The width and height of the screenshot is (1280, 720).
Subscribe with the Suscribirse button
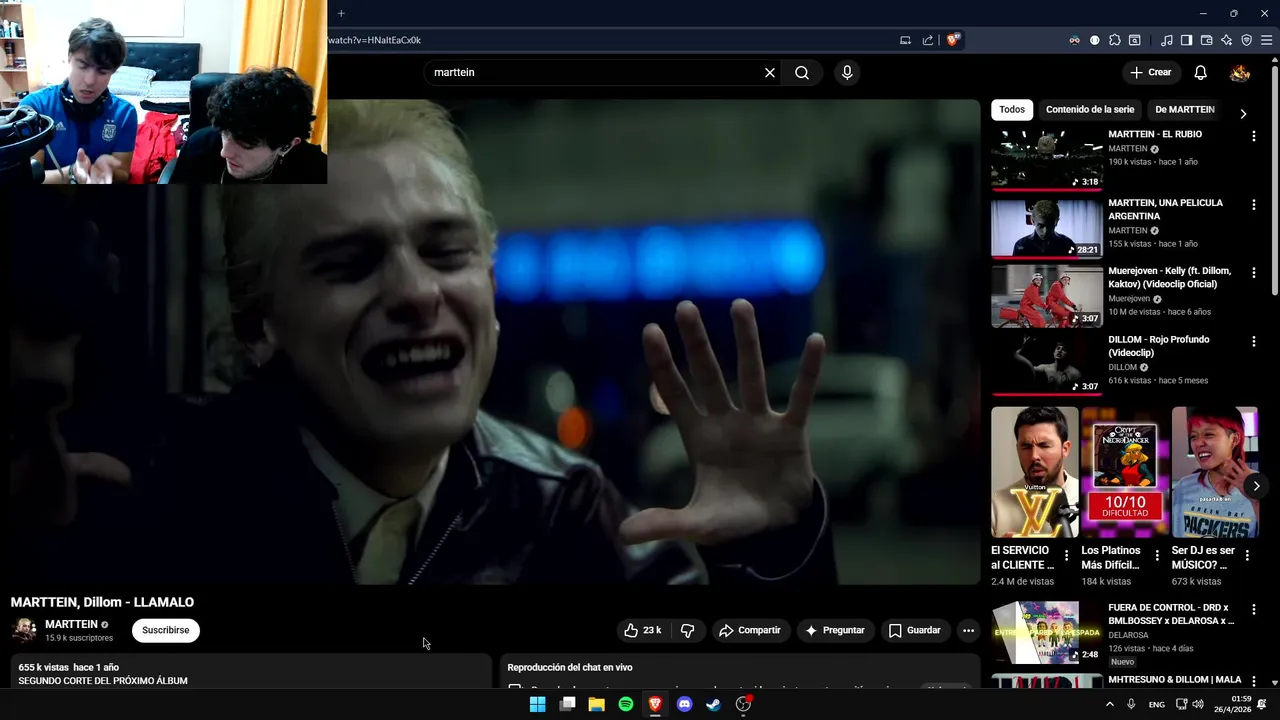pos(166,631)
